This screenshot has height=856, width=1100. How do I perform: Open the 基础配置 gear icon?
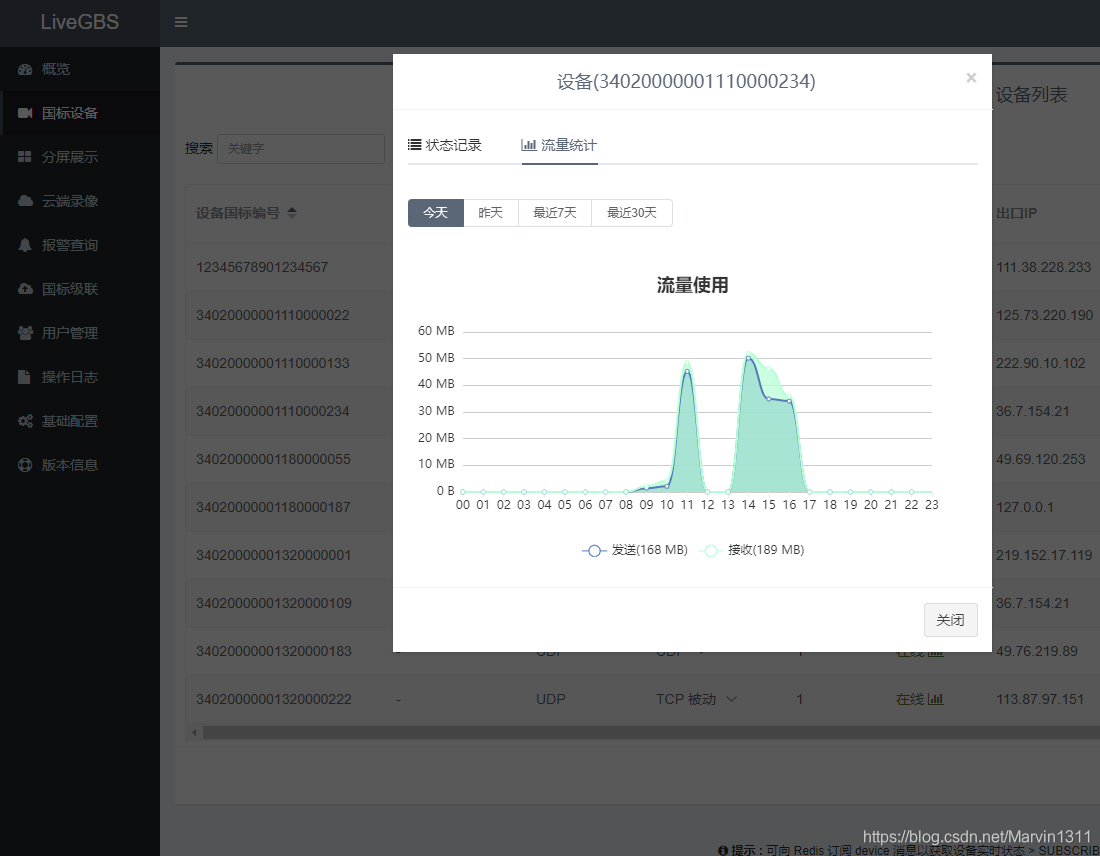coord(23,420)
